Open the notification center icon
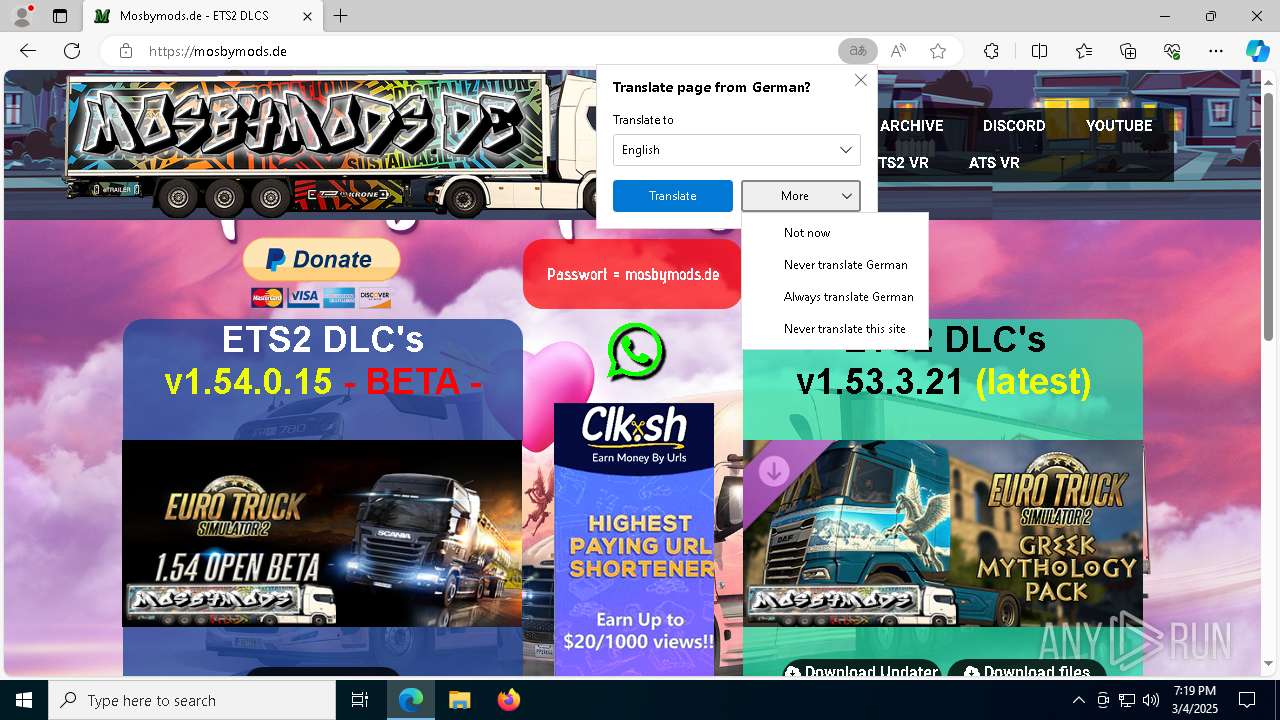1280x720 pixels. tap(1247, 700)
